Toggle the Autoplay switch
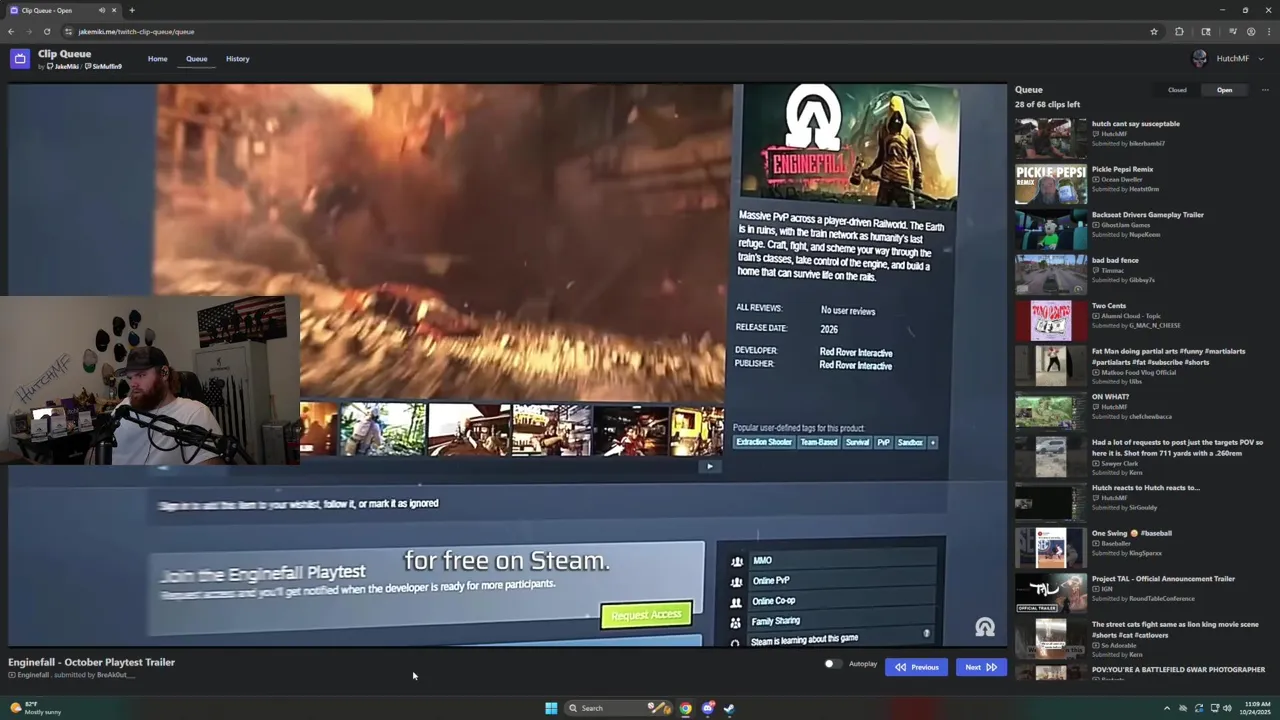 [x=832, y=664]
